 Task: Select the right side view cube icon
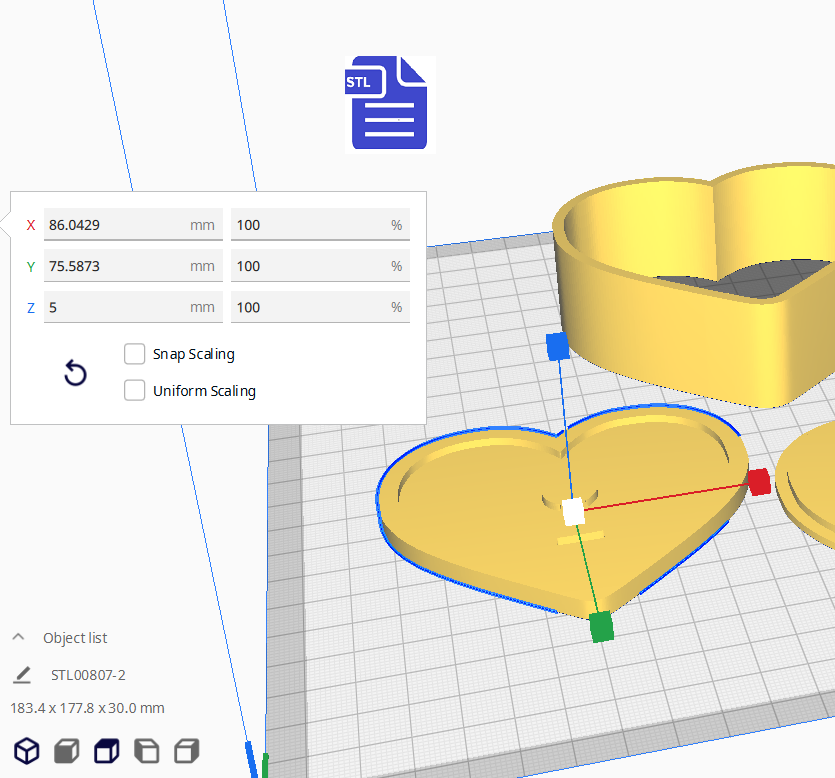click(187, 750)
